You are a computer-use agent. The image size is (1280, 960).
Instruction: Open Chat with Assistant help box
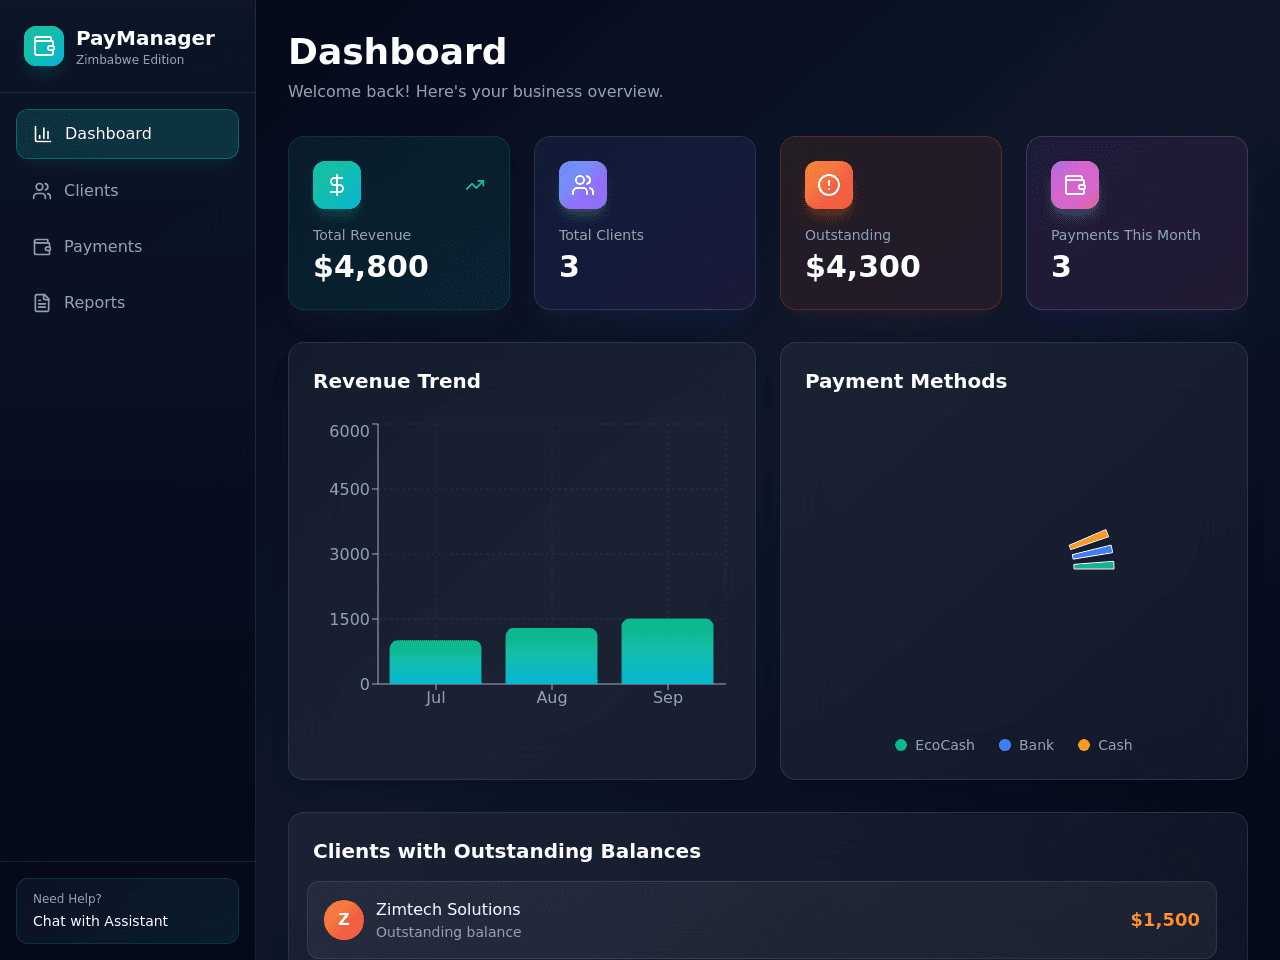coord(127,911)
